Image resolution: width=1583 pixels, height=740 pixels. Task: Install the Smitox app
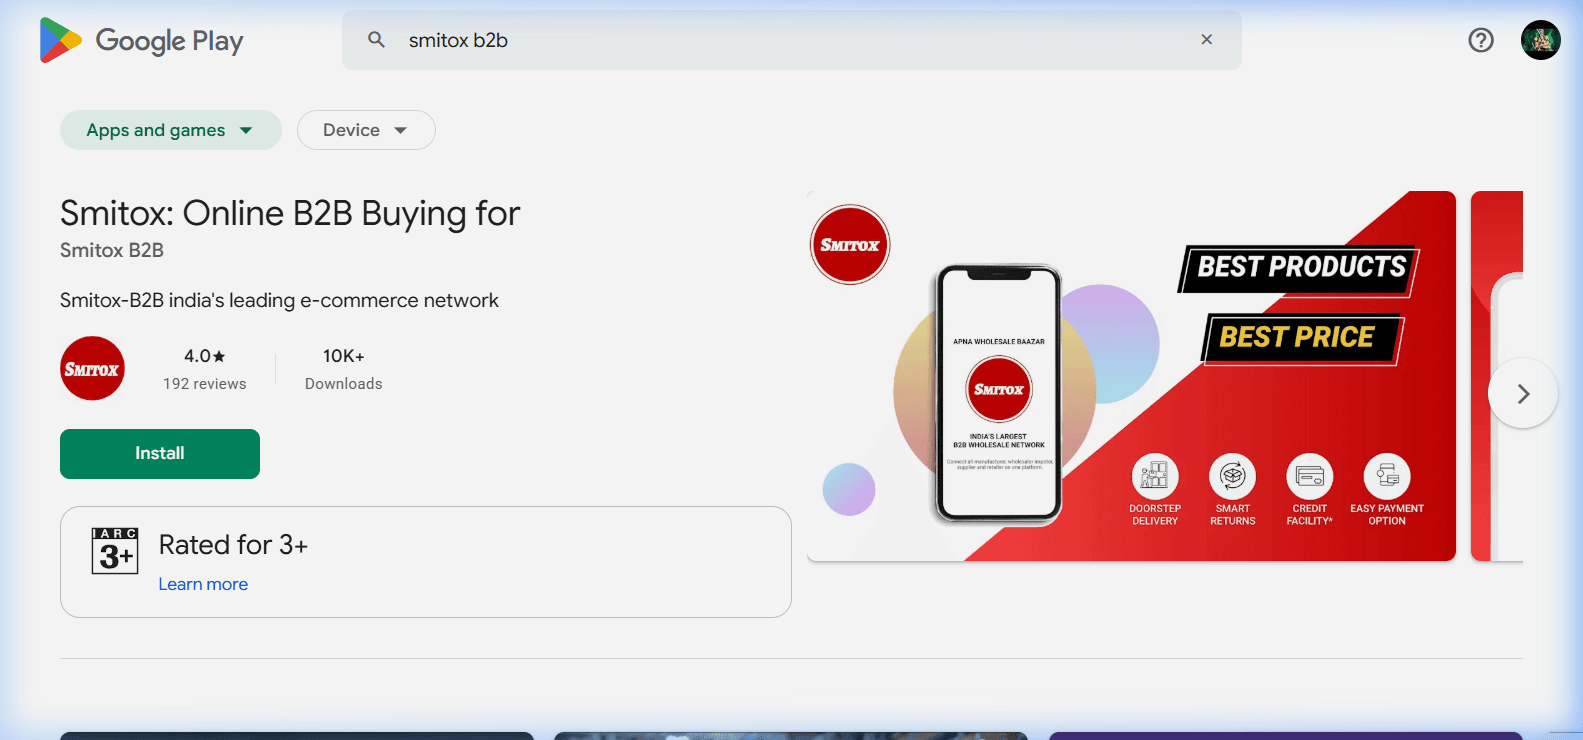(160, 454)
